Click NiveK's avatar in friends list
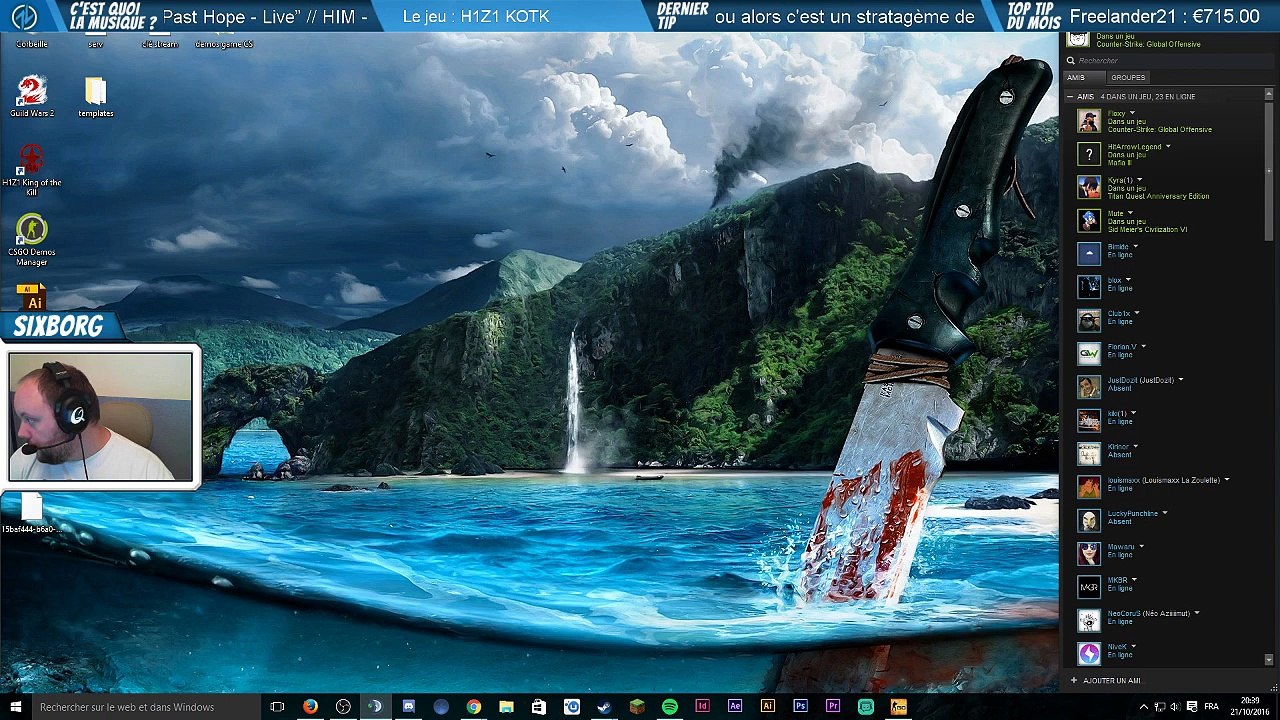The width and height of the screenshot is (1280, 720). coord(1089,653)
